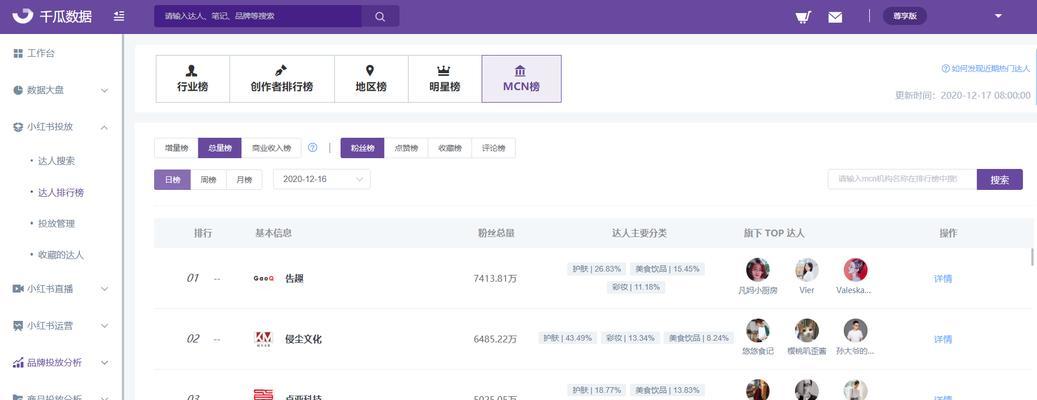Open the 告趣 organization name

[294, 278]
